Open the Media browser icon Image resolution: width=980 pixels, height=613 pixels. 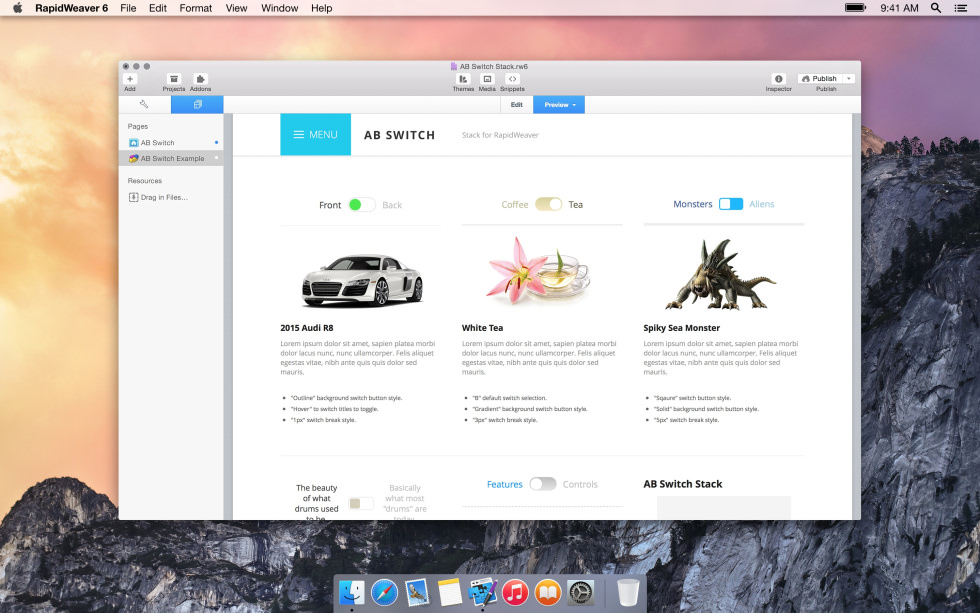point(487,79)
